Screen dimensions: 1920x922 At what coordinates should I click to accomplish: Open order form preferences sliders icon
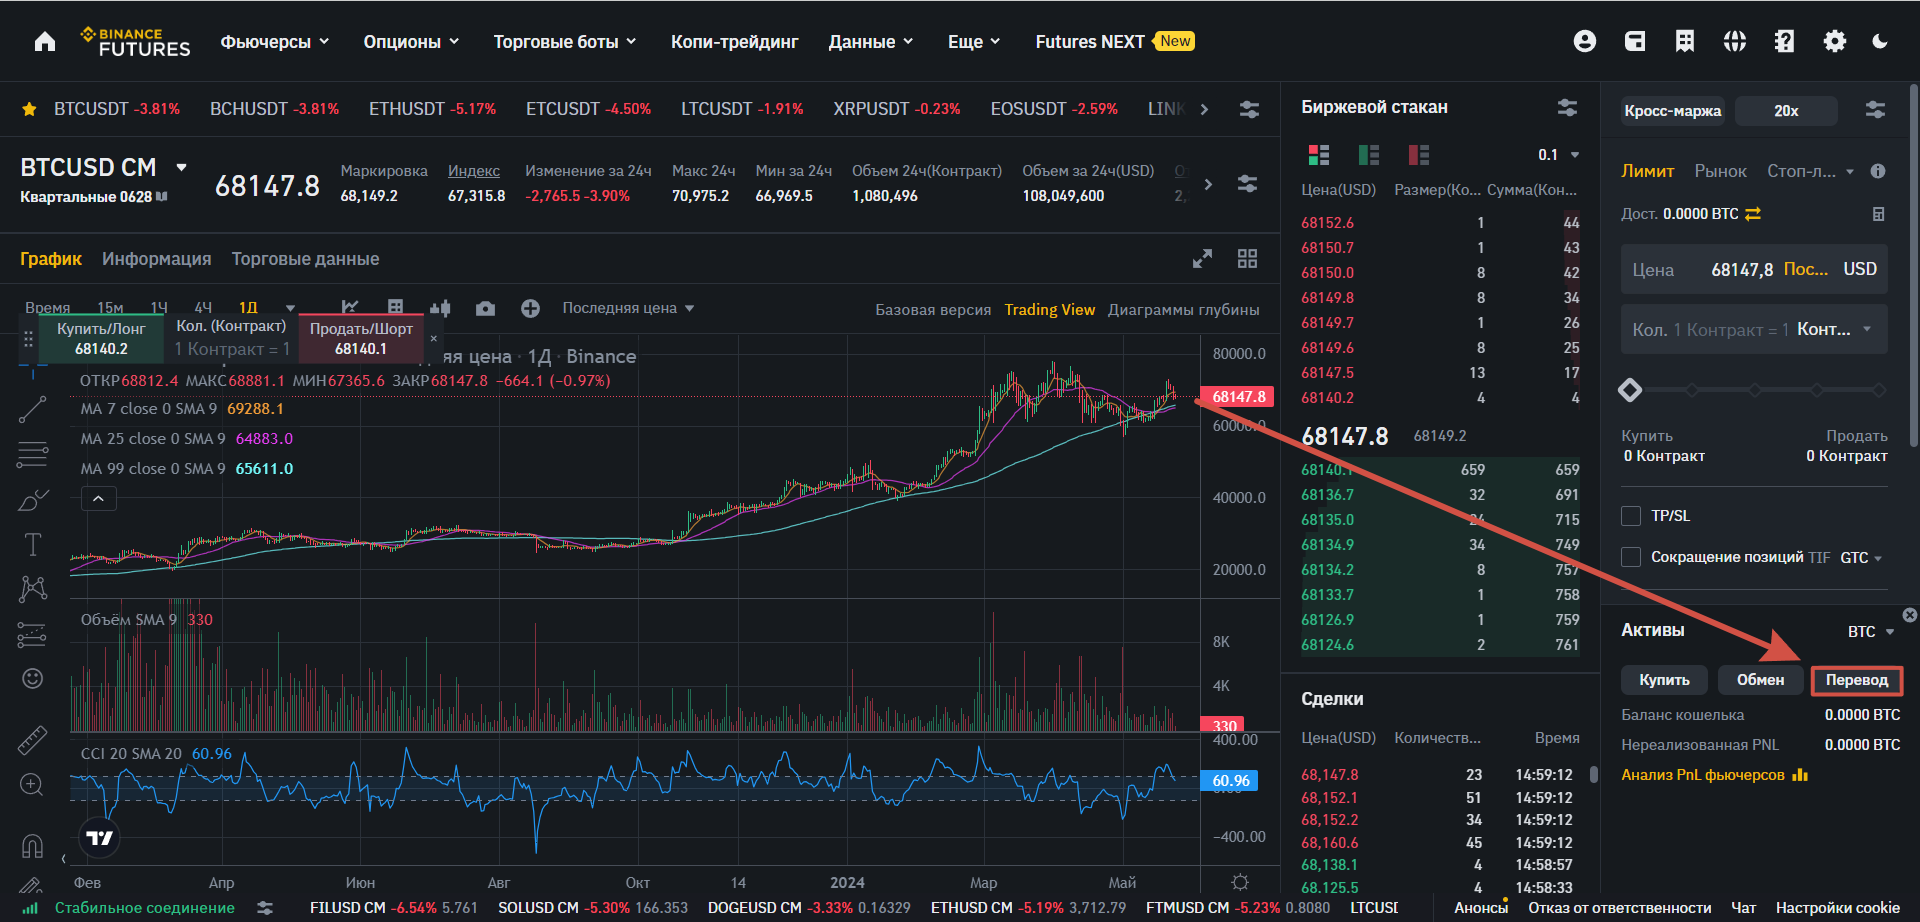[x=1875, y=110]
